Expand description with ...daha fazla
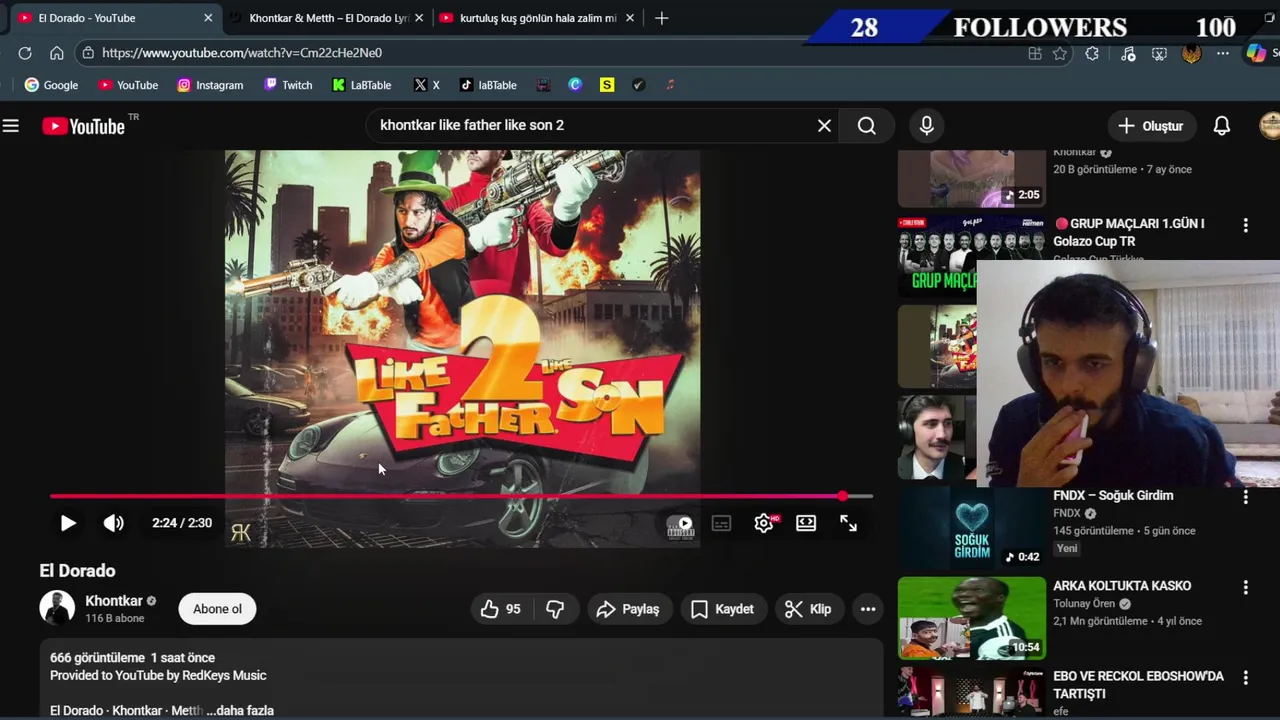The image size is (1280, 720). click(240, 711)
